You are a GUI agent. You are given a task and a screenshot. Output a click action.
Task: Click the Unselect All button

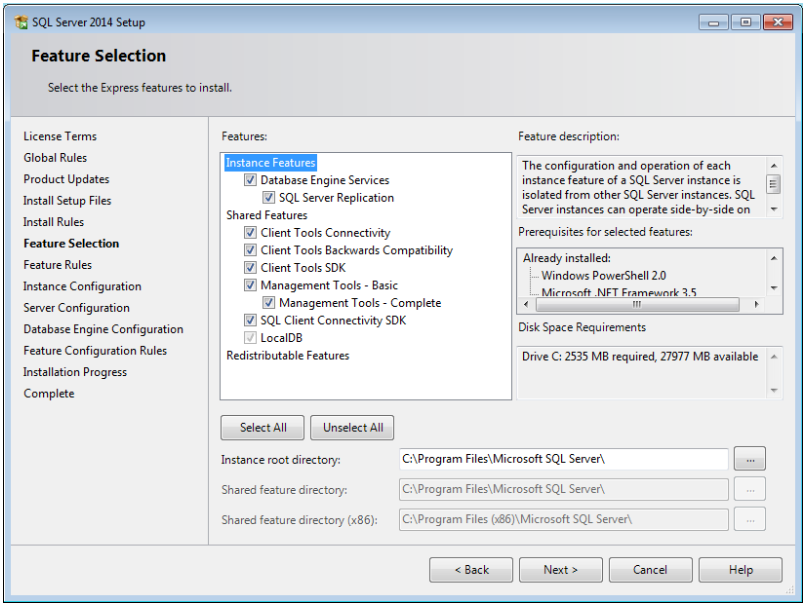[351, 427]
